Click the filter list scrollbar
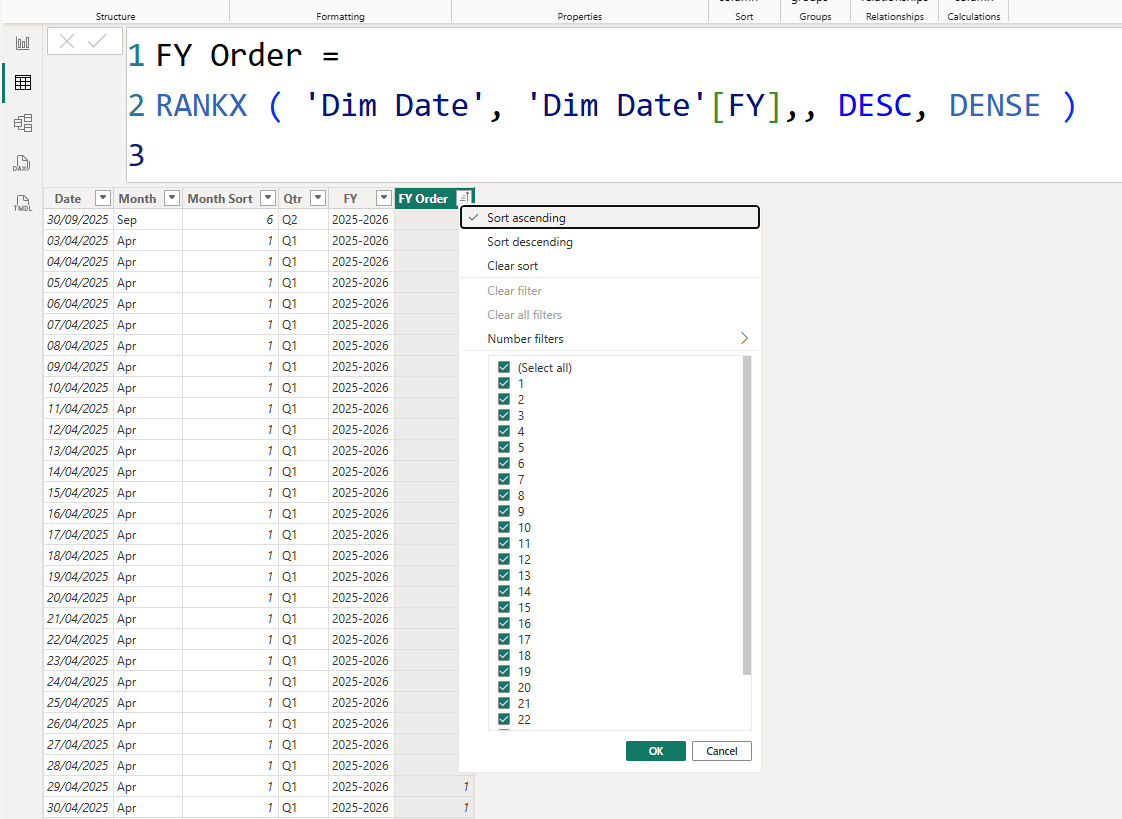This screenshot has width=1122, height=819. 747,515
